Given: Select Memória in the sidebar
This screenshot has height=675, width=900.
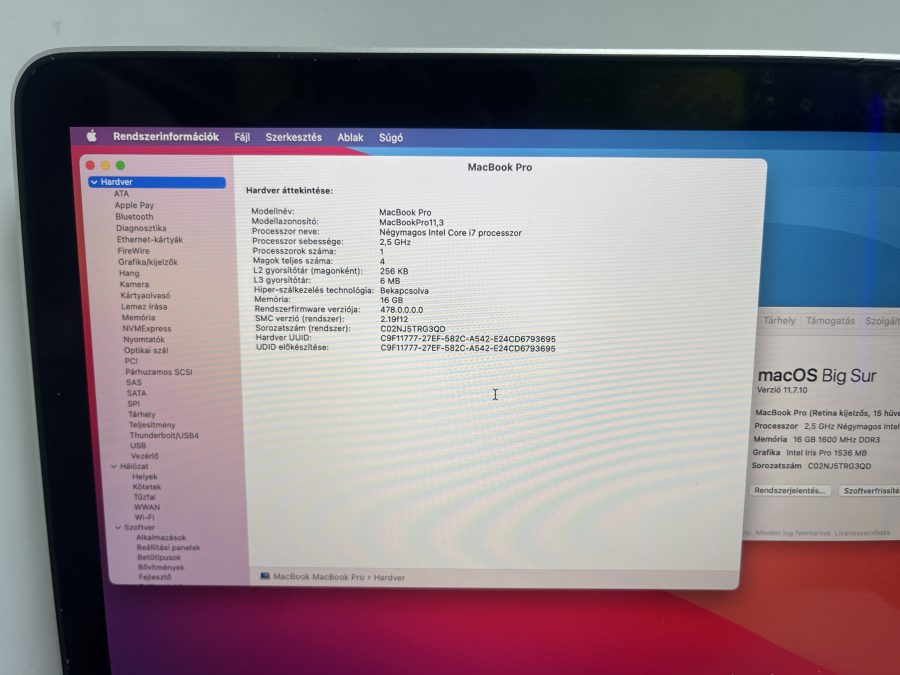Looking at the screenshot, I should pyautogui.click(x=138, y=317).
